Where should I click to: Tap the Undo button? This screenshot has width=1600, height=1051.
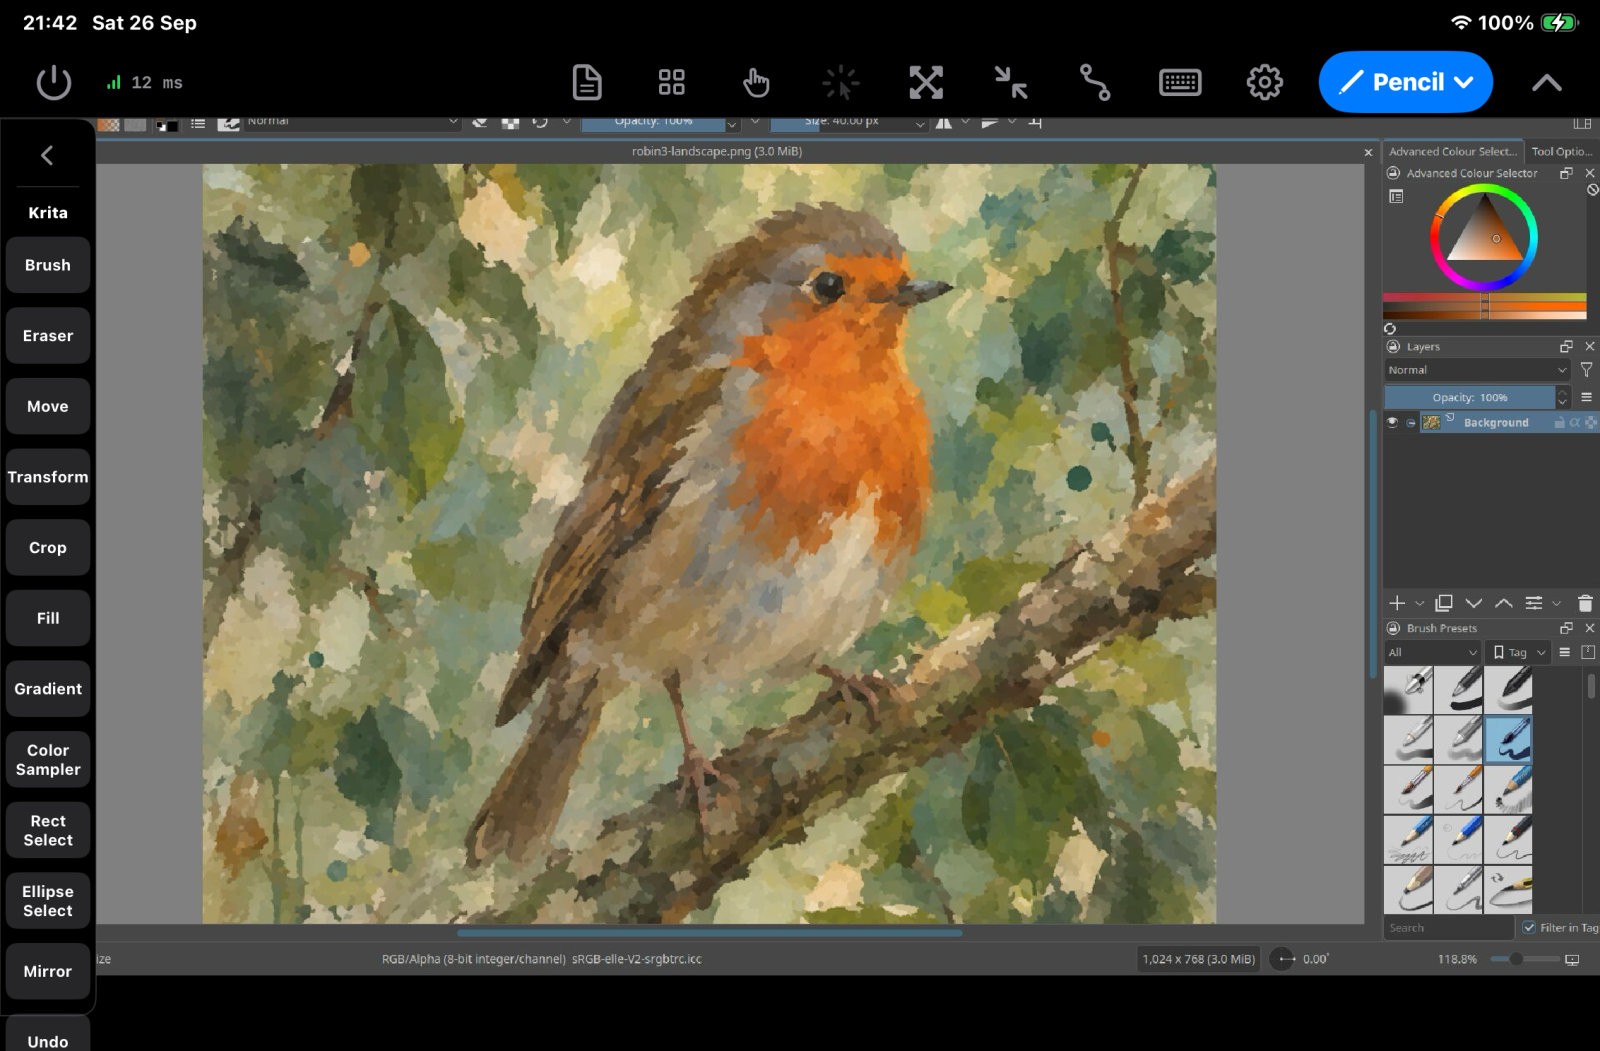point(48,1035)
